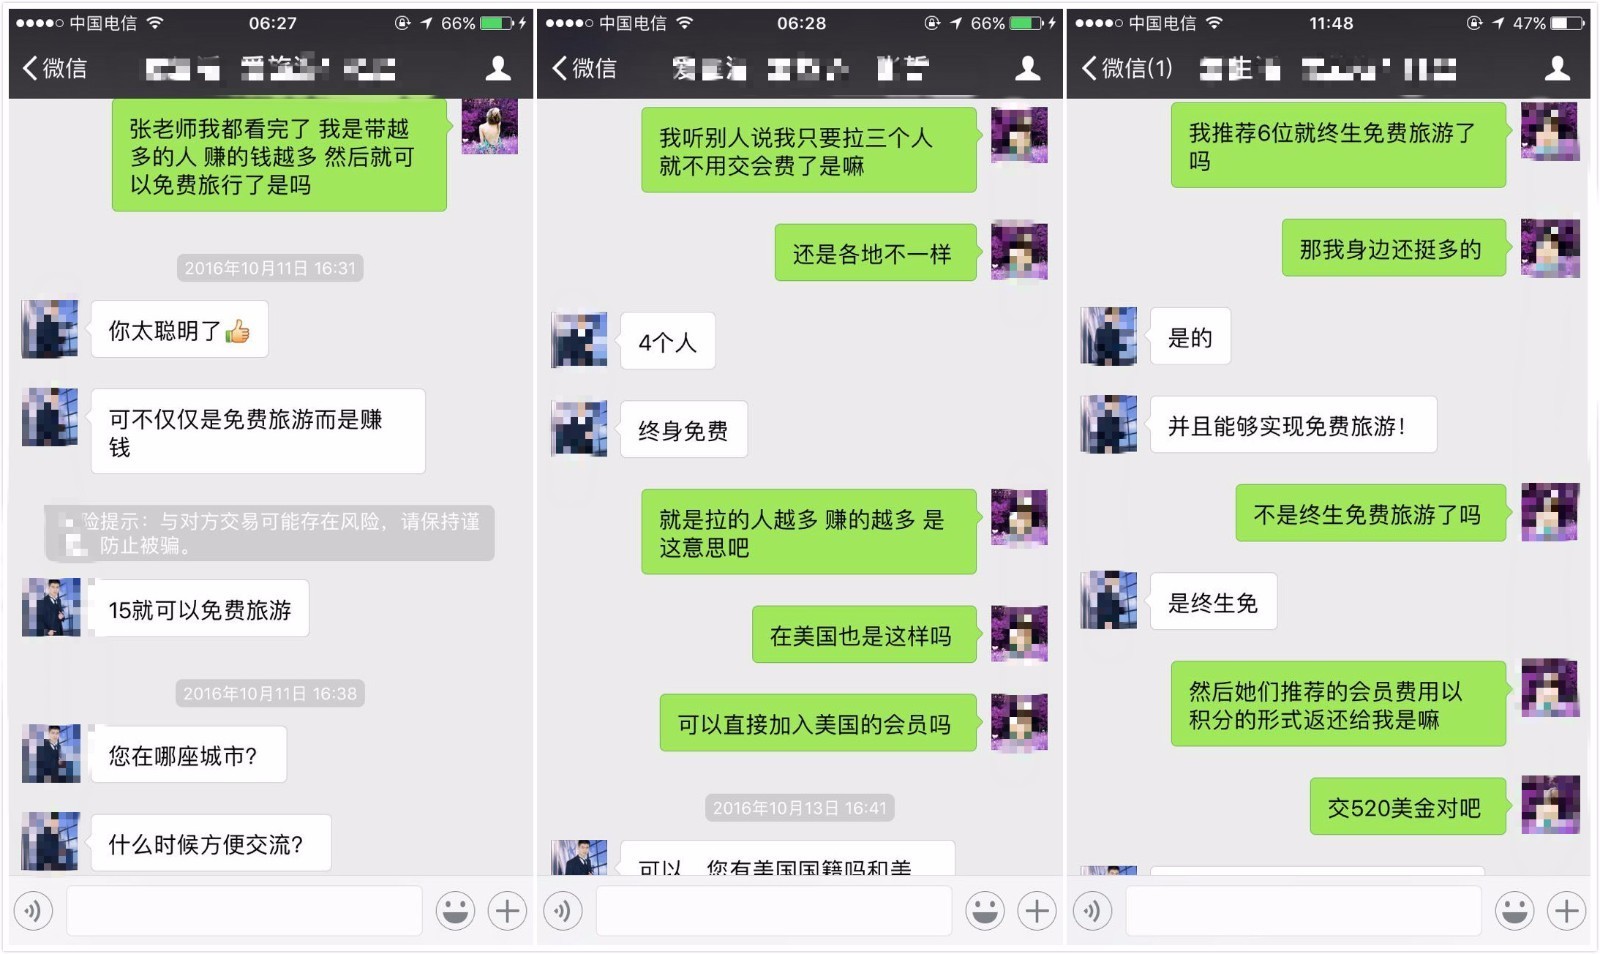
Task: Open the emoji picker in the middle chat
Action: click(985, 911)
